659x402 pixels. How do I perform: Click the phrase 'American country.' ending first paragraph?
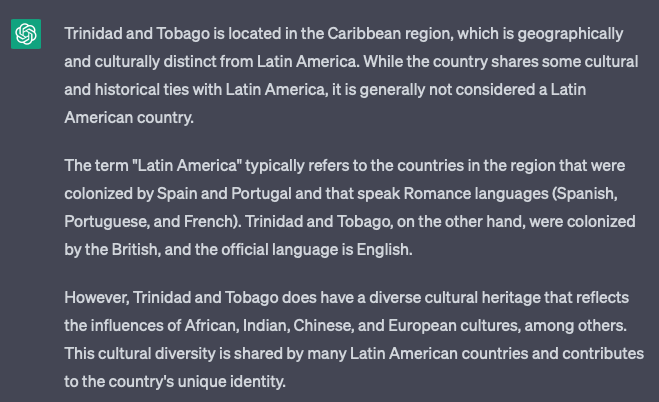(x=129, y=118)
